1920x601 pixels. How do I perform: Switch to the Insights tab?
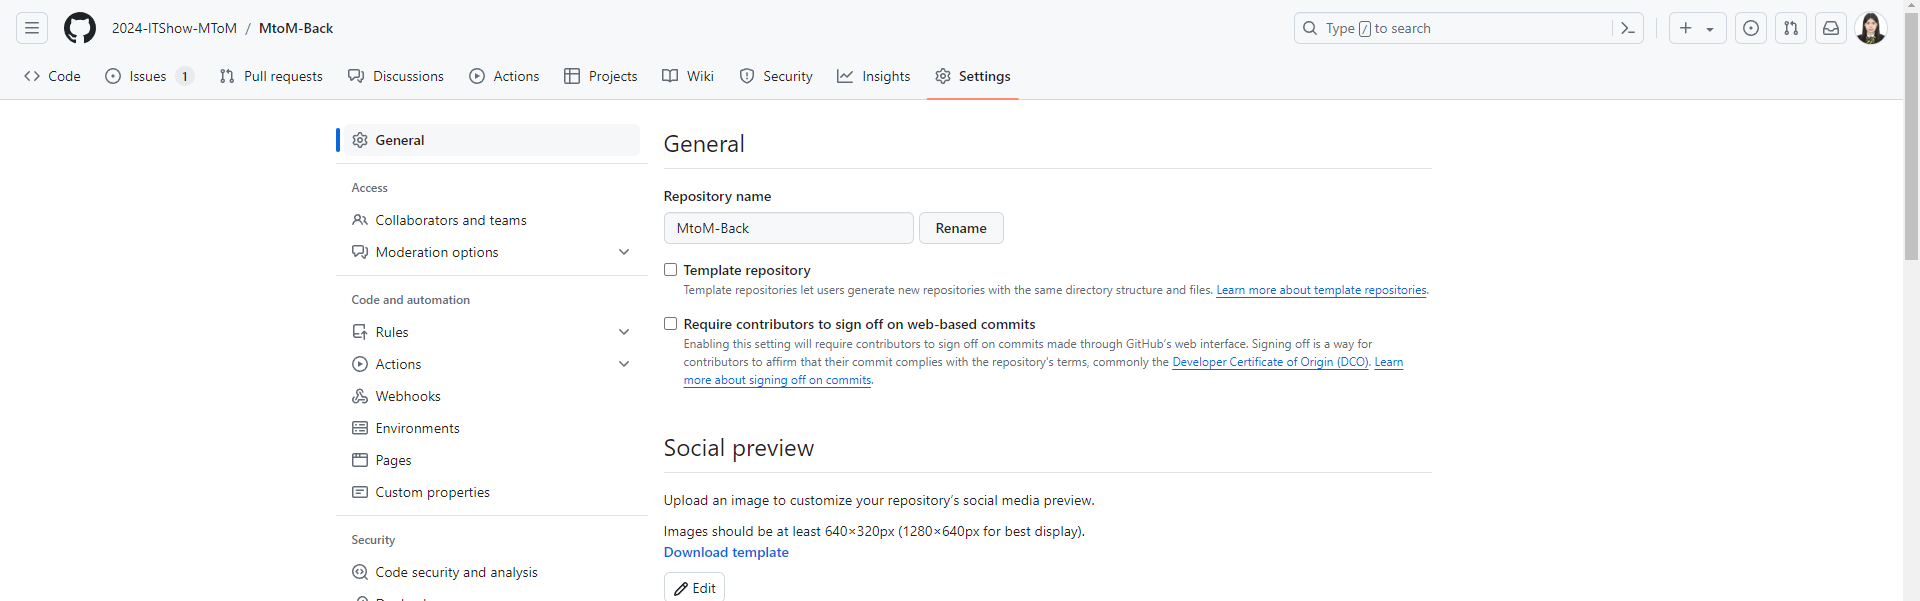click(x=874, y=76)
